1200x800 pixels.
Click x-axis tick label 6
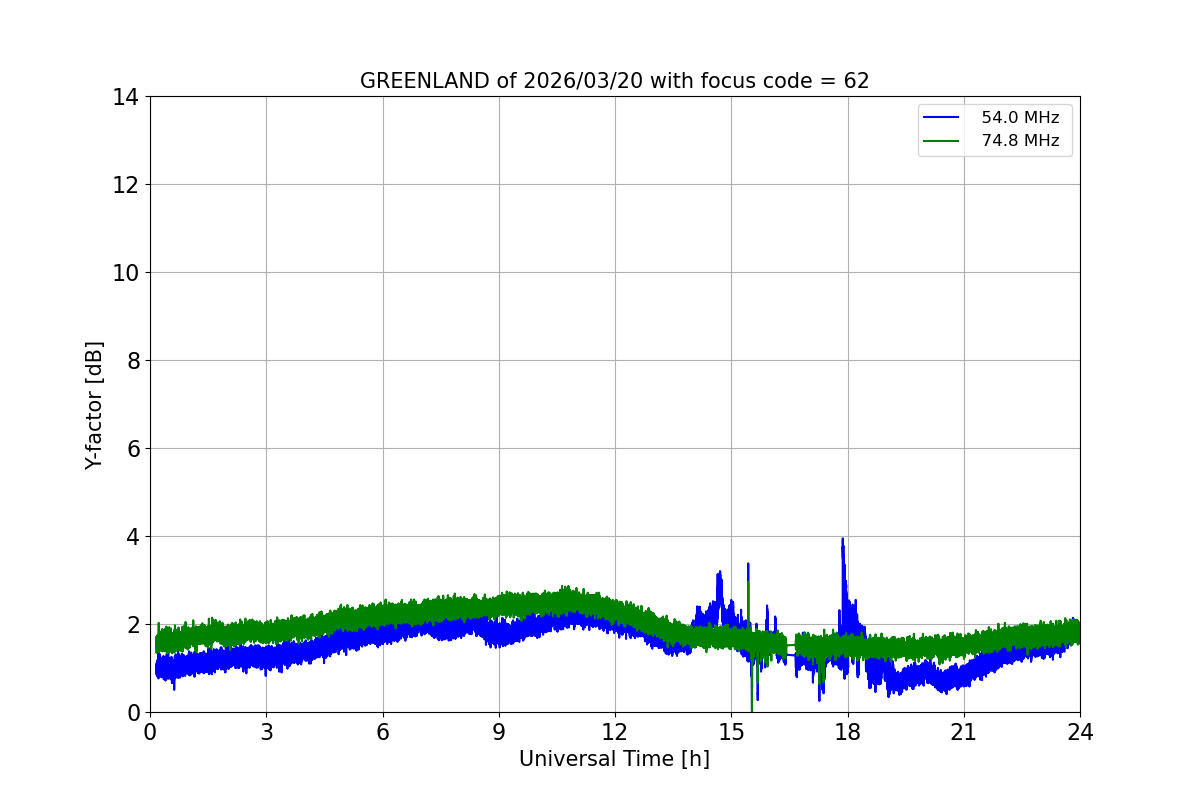[x=383, y=732]
